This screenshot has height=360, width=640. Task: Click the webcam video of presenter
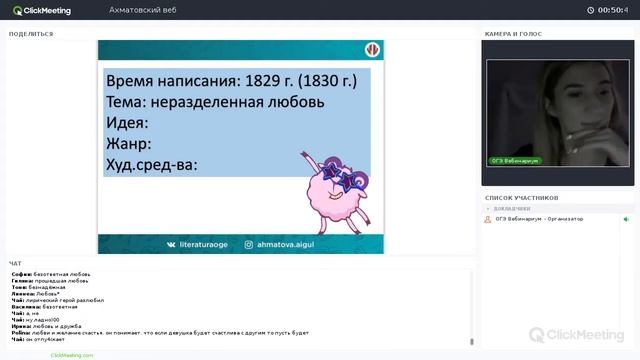click(558, 113)
